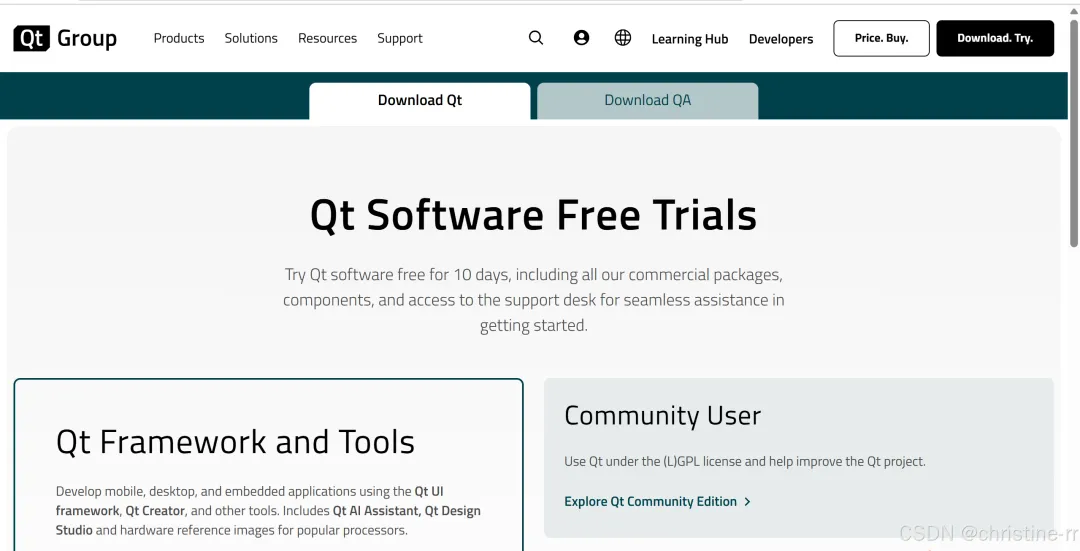Viewport: 1080px width, 551px height.
Task: Click the scrollbar up arrow
Action: coord(1074,10)
